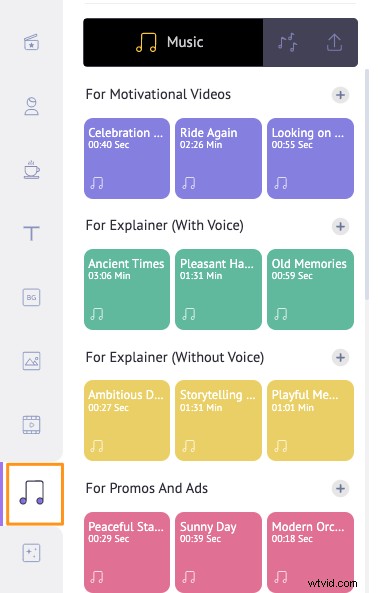Select the Sunny Day track
The image size is (378, 593).
(218, 552)
